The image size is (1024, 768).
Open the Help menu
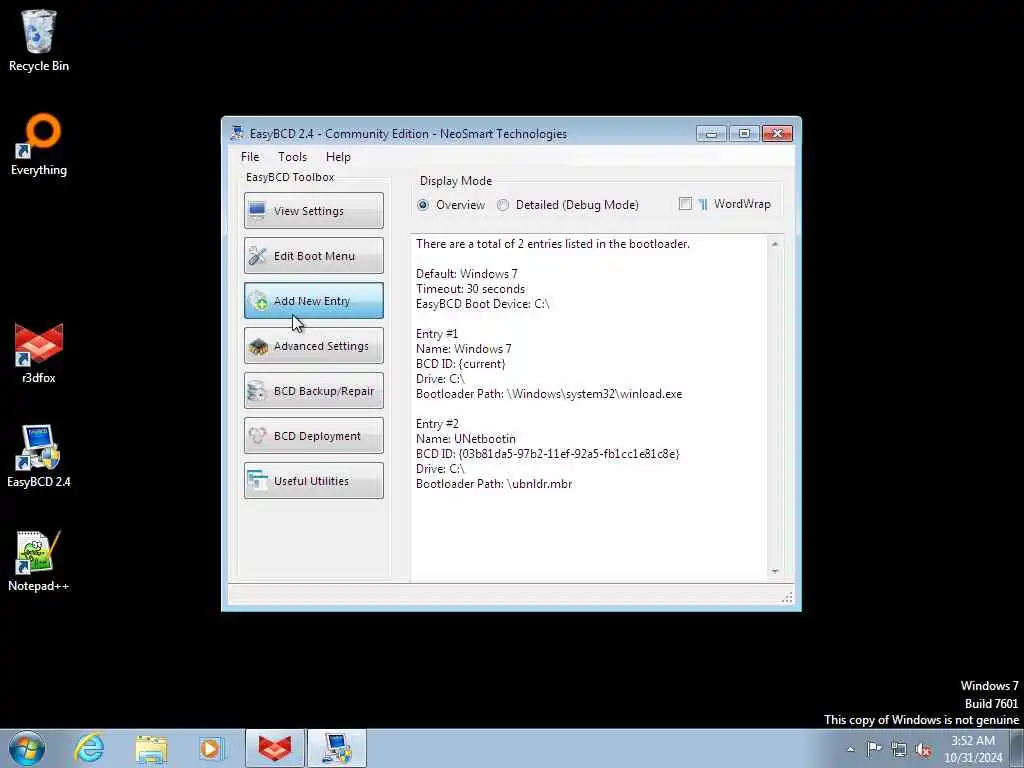click(338, 157)
